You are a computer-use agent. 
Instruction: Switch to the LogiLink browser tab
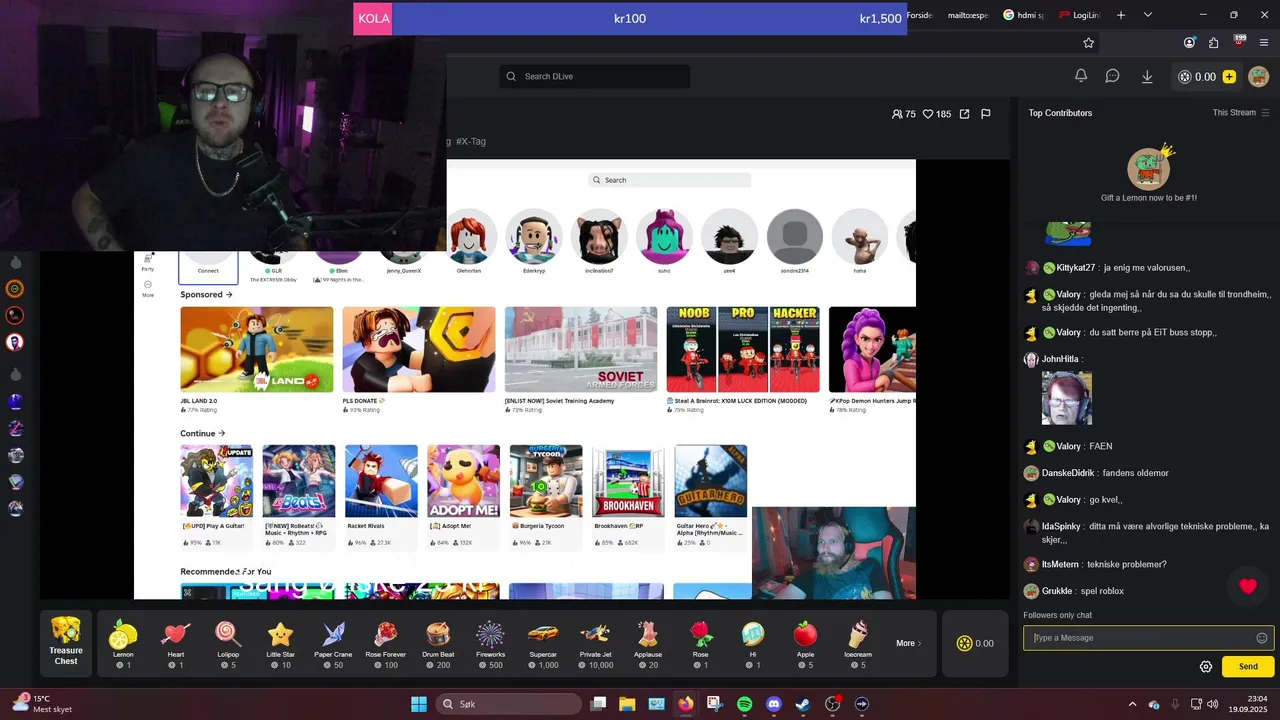click(1078, 15)
